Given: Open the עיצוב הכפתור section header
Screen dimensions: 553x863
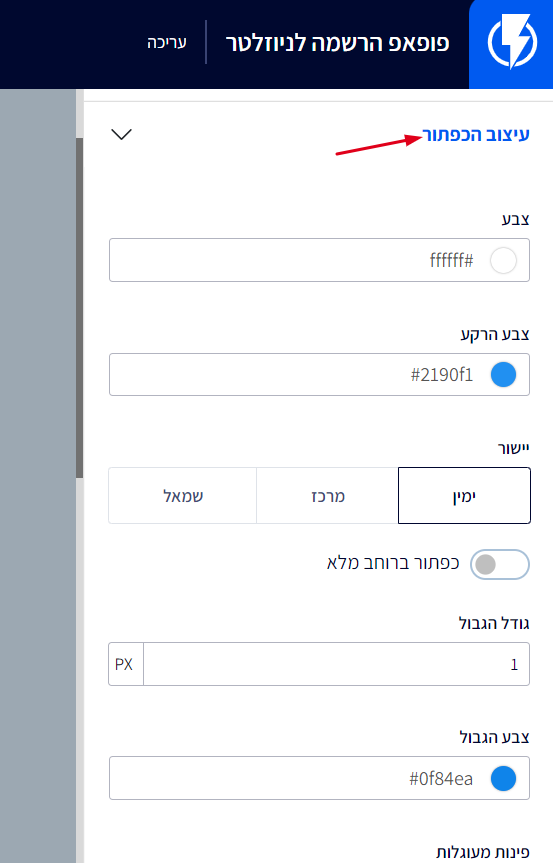Looking at the screenshot, I should (x=475, y=134).
